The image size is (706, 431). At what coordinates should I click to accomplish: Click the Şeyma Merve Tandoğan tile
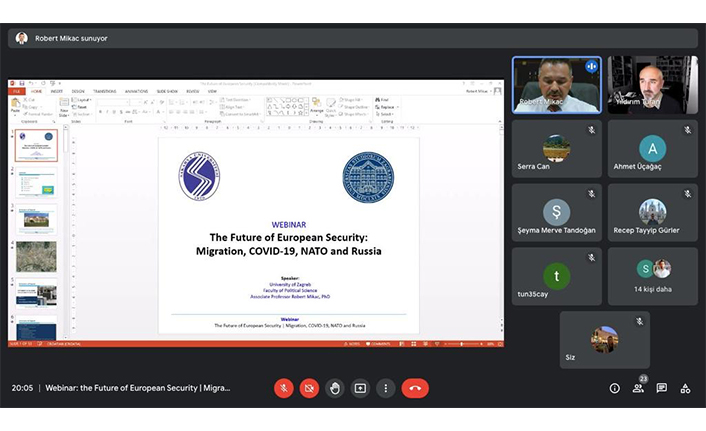(x=556, y=212)
